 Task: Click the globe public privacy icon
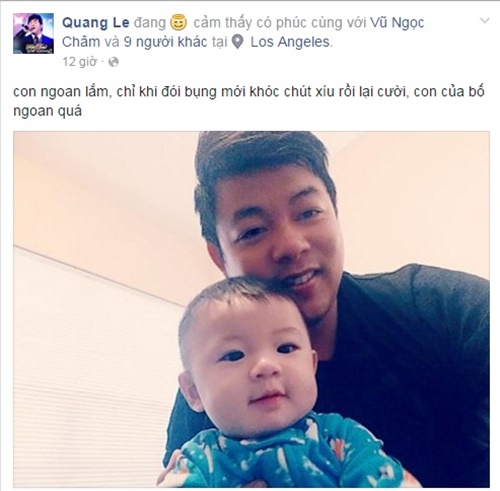tap(113, 62)
